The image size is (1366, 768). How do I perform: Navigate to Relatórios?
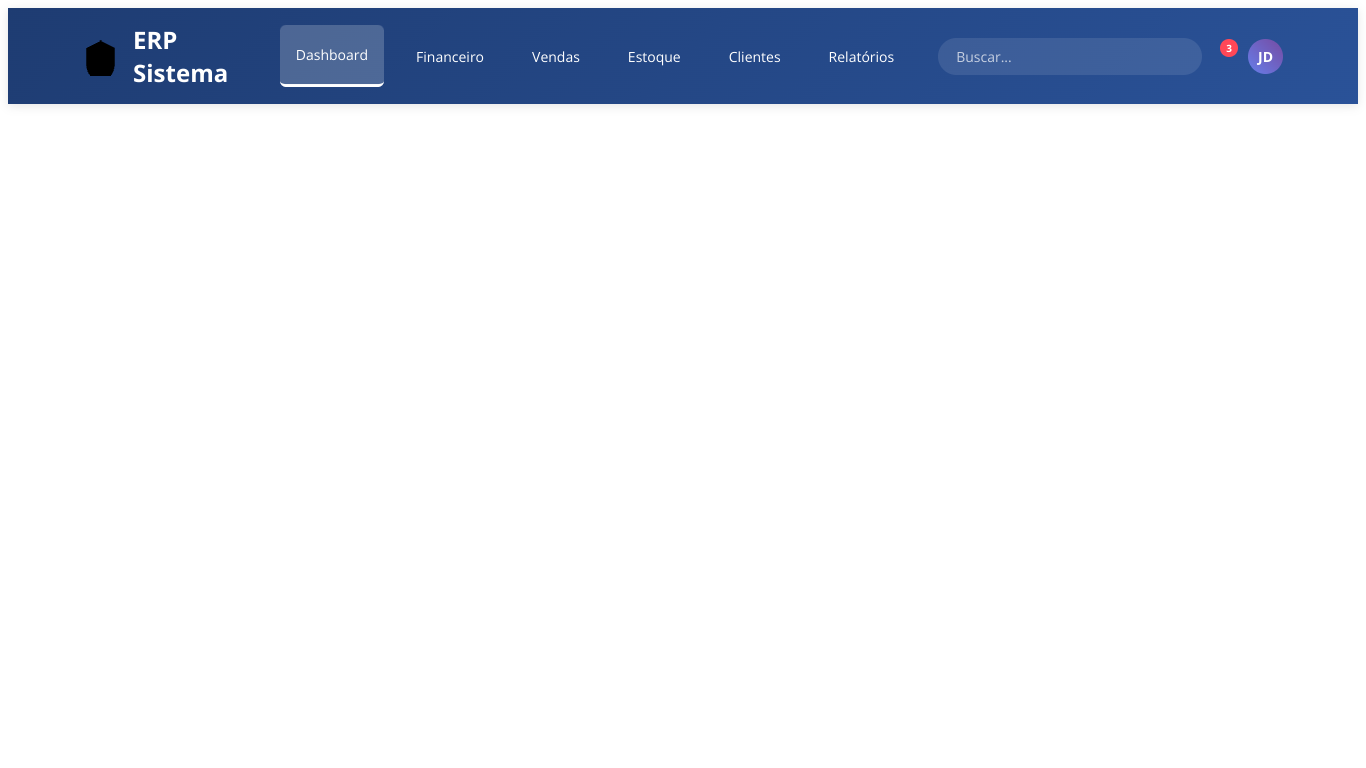pyautogui.click(x=861, y=57)
